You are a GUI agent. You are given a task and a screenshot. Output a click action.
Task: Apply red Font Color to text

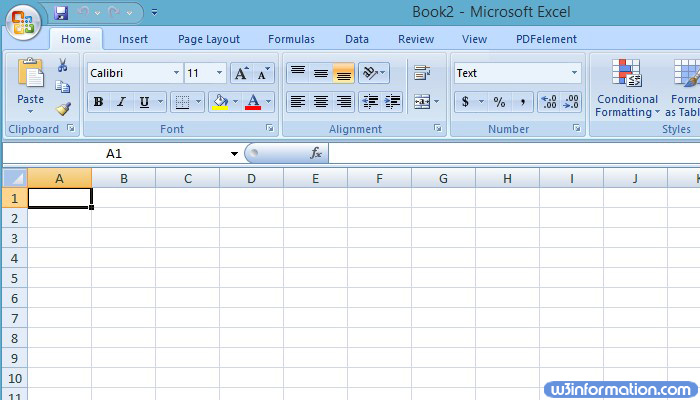pyautogui.click(x=253, y=102)
